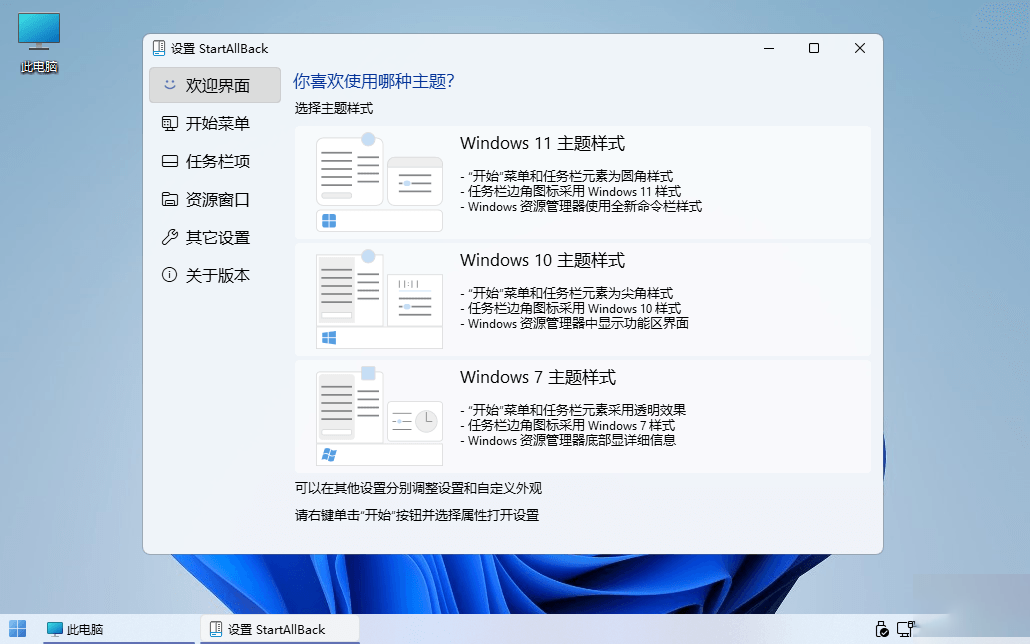Image resolution: width=1030 pixels, height=644 pixels.
Task: Maximize the StartAllBack settings window
Action: click(814, 48)
